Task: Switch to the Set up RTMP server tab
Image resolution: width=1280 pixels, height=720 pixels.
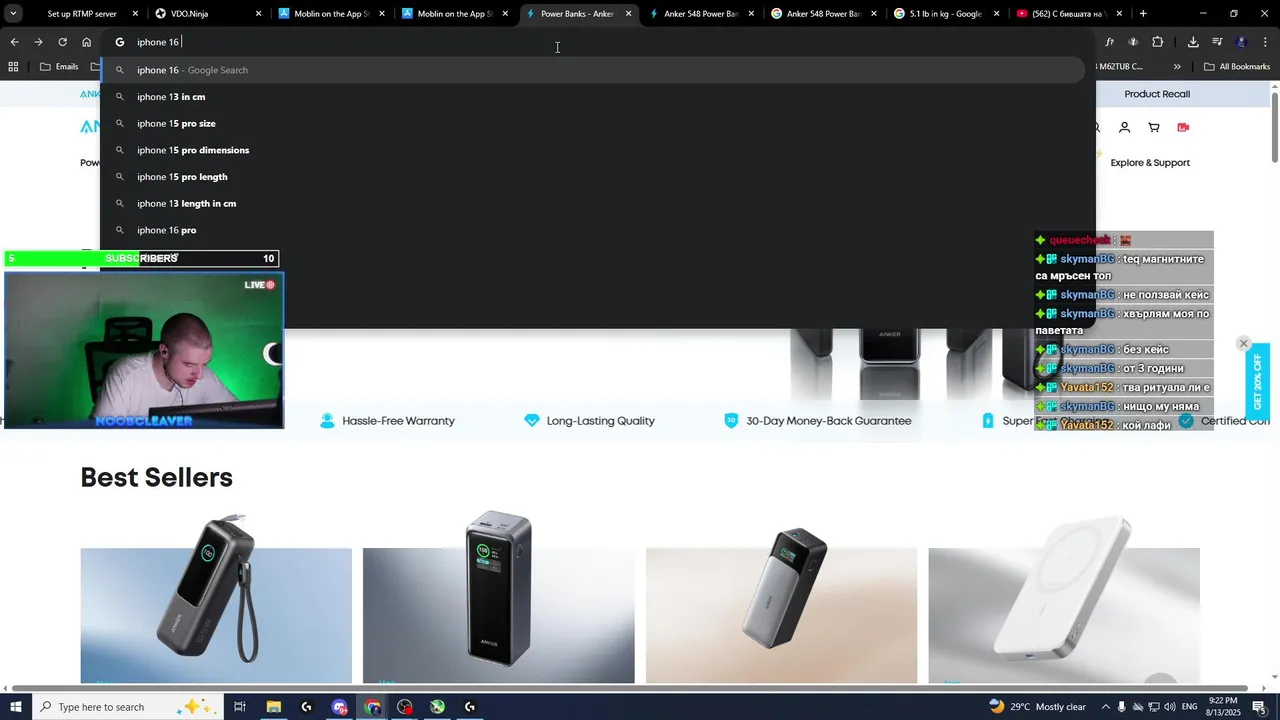Action: (82, 14)
